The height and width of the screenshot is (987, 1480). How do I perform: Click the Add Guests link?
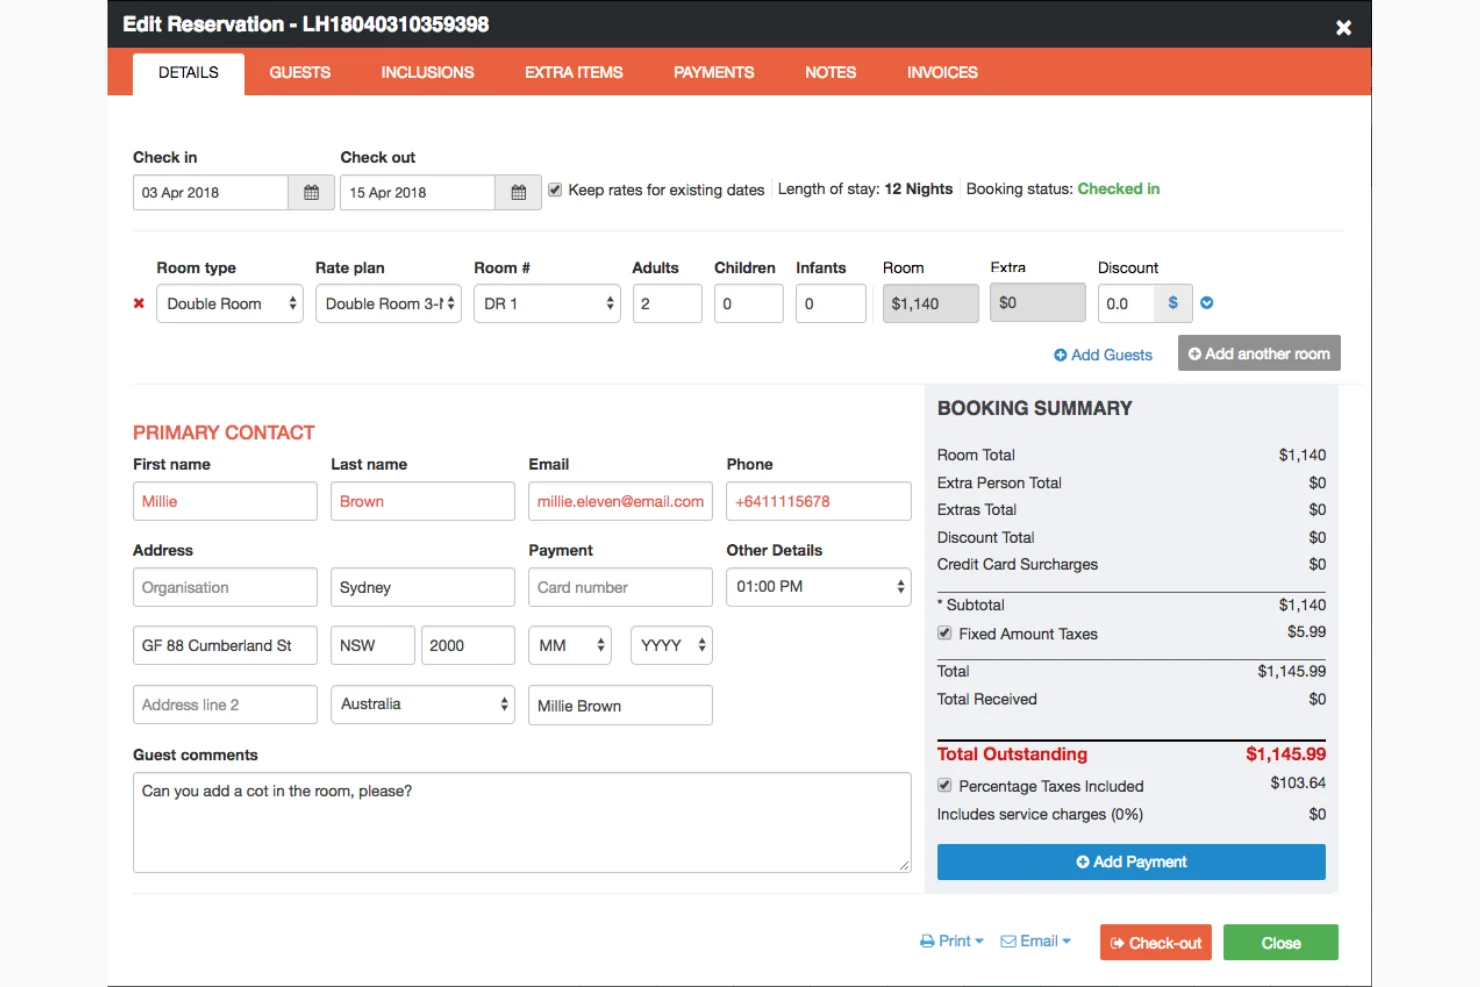pos(1103,354)
